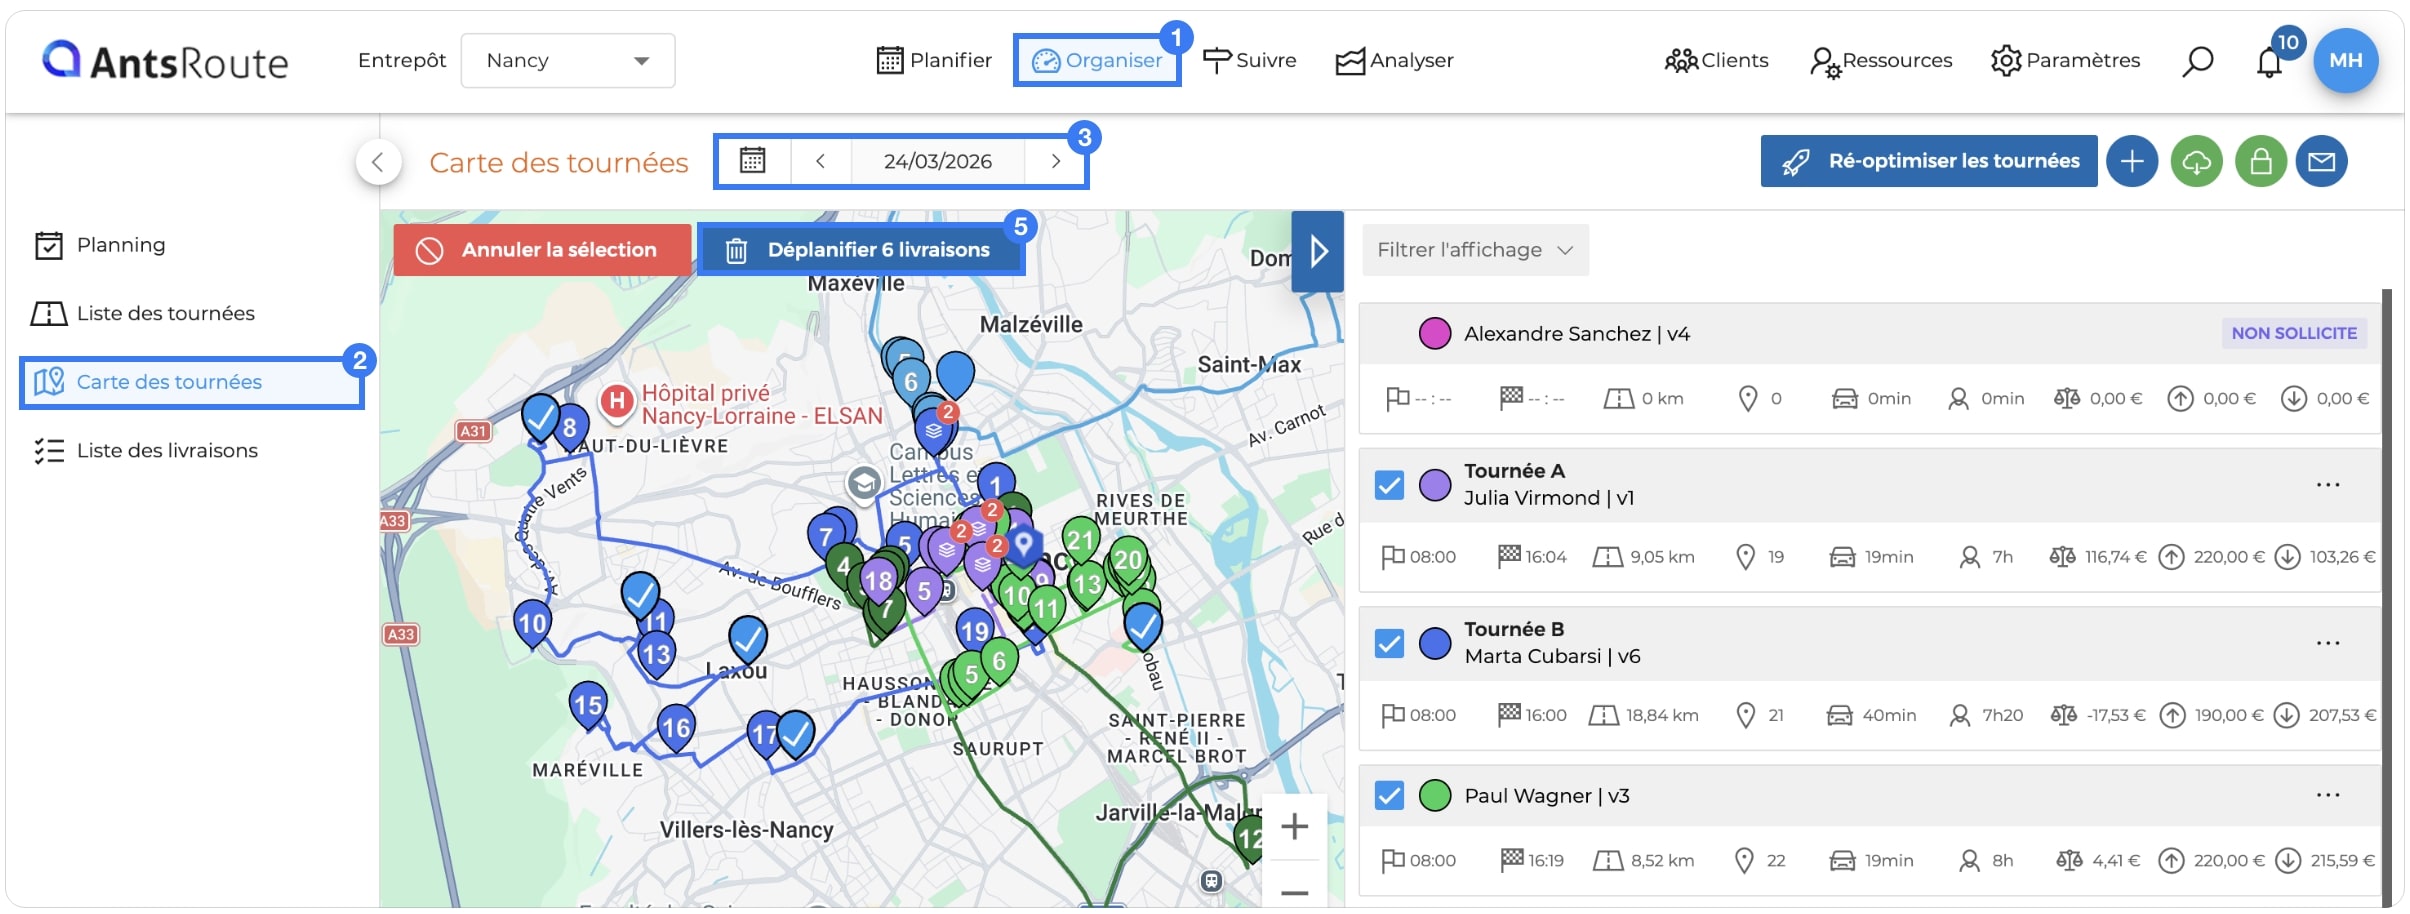This screenshot has width=2410, height=914.
Task: Select Liste des tournées in sidebar
Action: 143,313
